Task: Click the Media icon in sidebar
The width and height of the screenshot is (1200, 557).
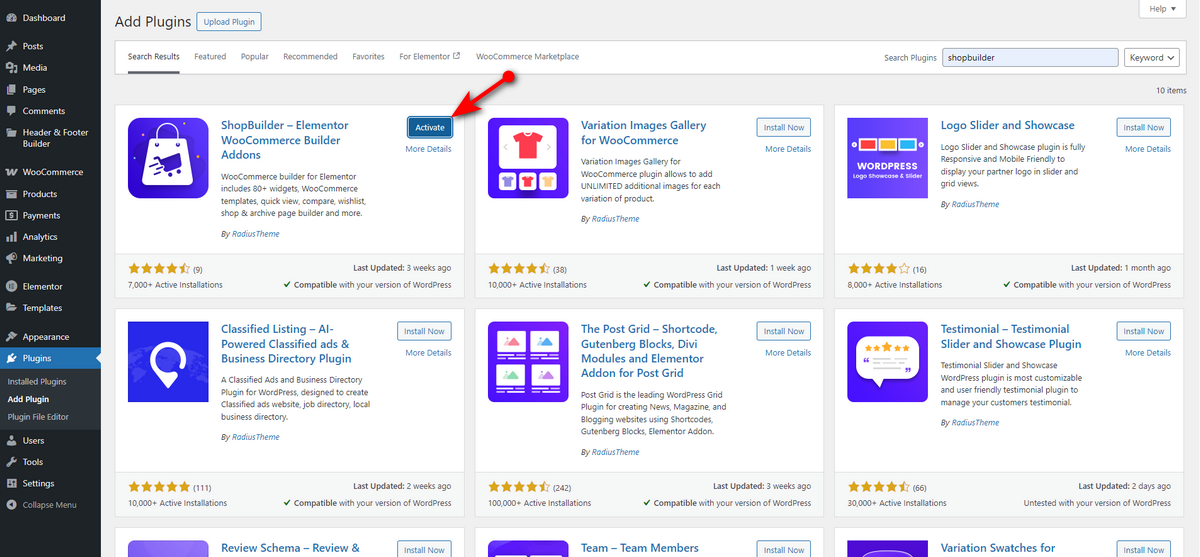Action: click(11, 68)
